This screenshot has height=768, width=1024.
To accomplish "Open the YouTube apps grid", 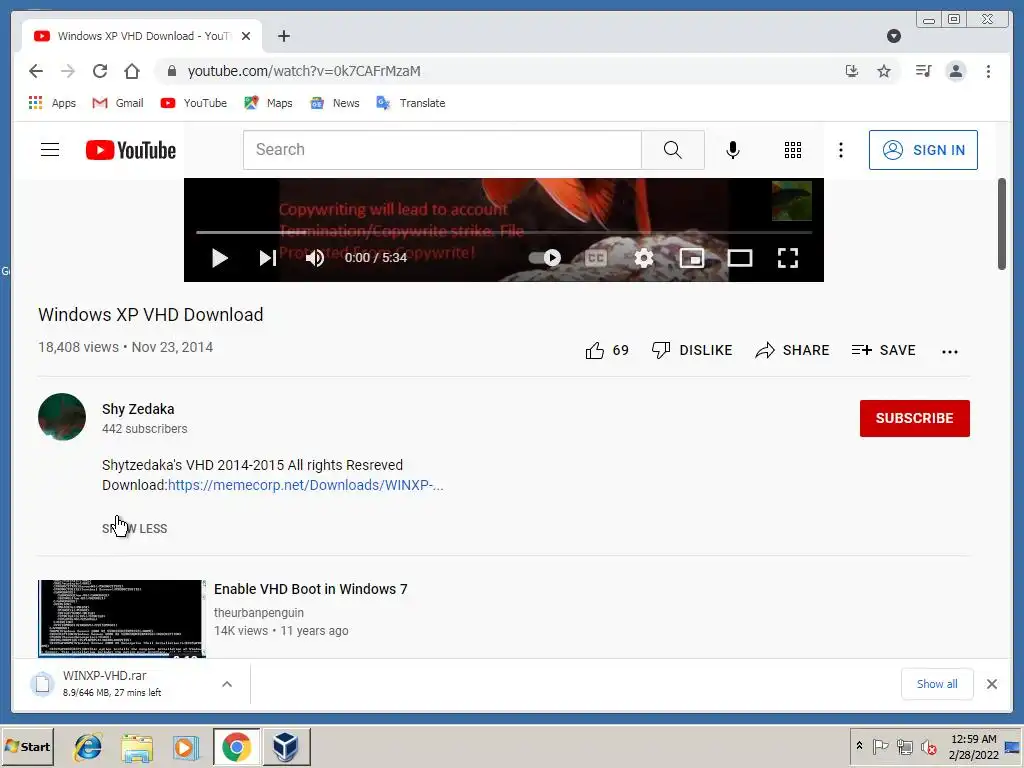I will pos(793,150).
